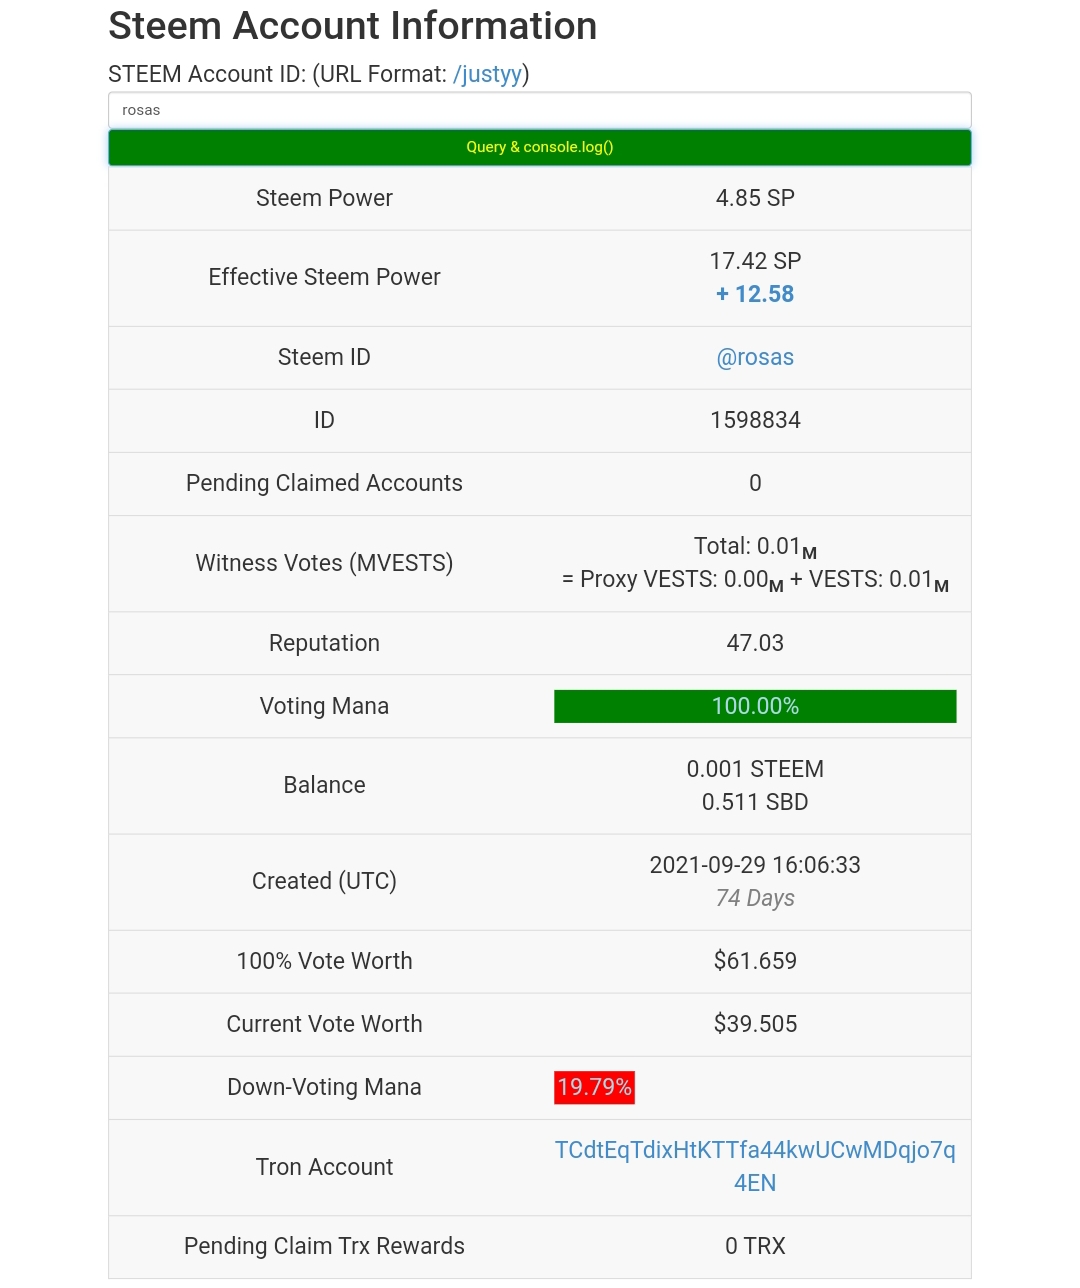Viewport: 1080px width, 1288px height.
Task: Click the 74 Days account age text
Action: tap(755, 898)
